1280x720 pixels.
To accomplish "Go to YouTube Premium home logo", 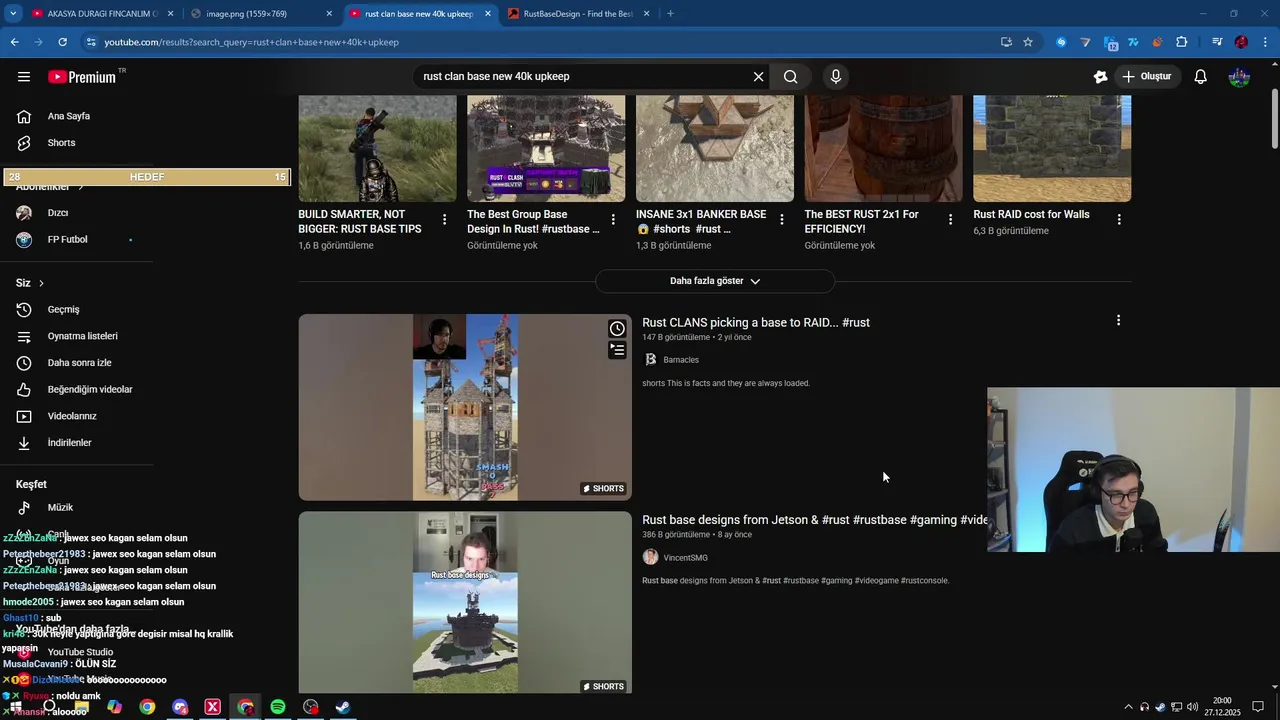I will (82, 77).
